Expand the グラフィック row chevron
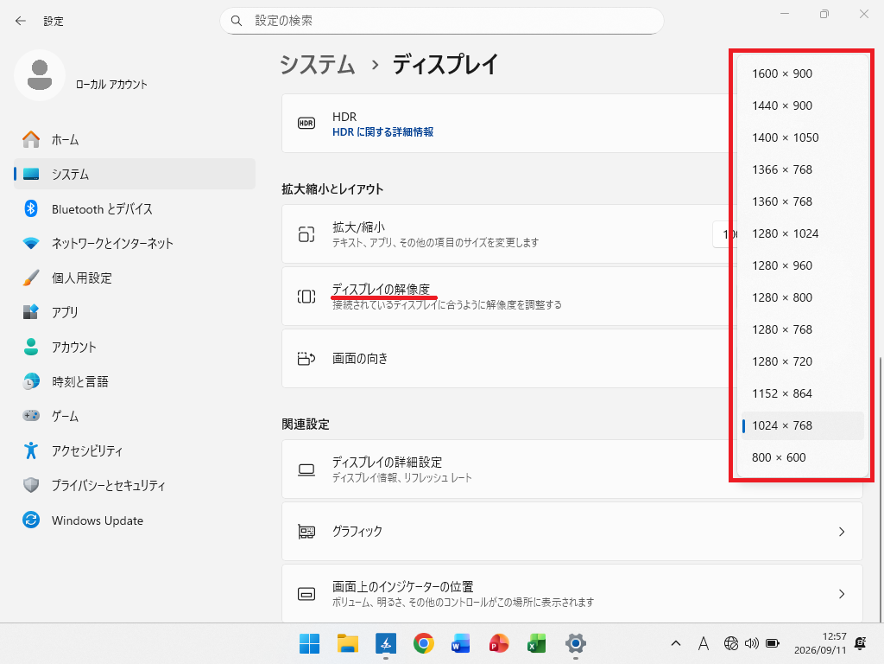The image size is (885, 664). tap(842, 532)
